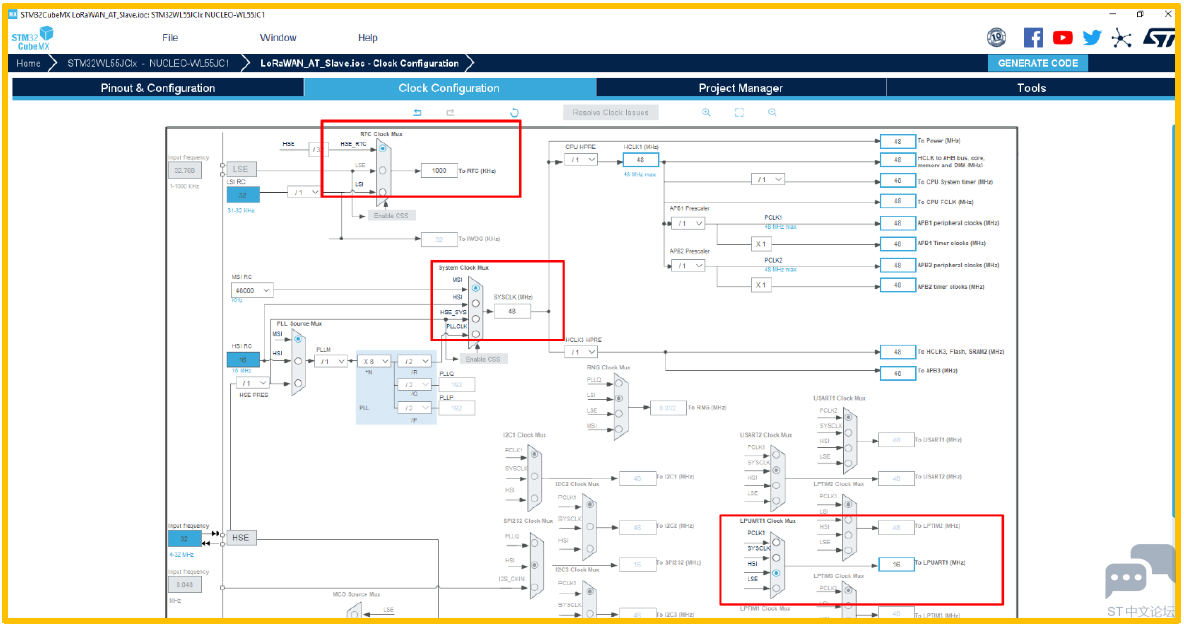Click the LSI RC 32 block
This screenshot has height=627, width=1184.
[x=243, y=195]
